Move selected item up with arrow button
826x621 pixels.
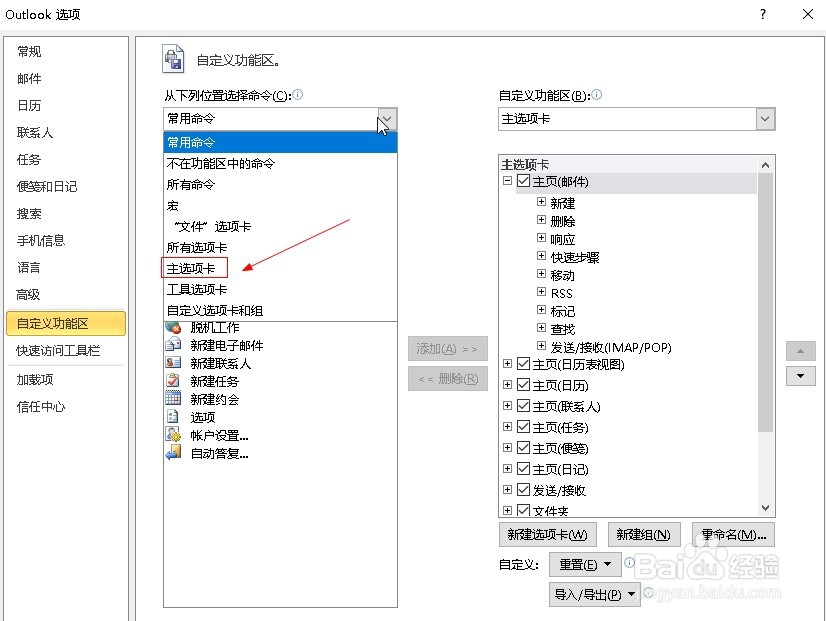pos(801,351)
